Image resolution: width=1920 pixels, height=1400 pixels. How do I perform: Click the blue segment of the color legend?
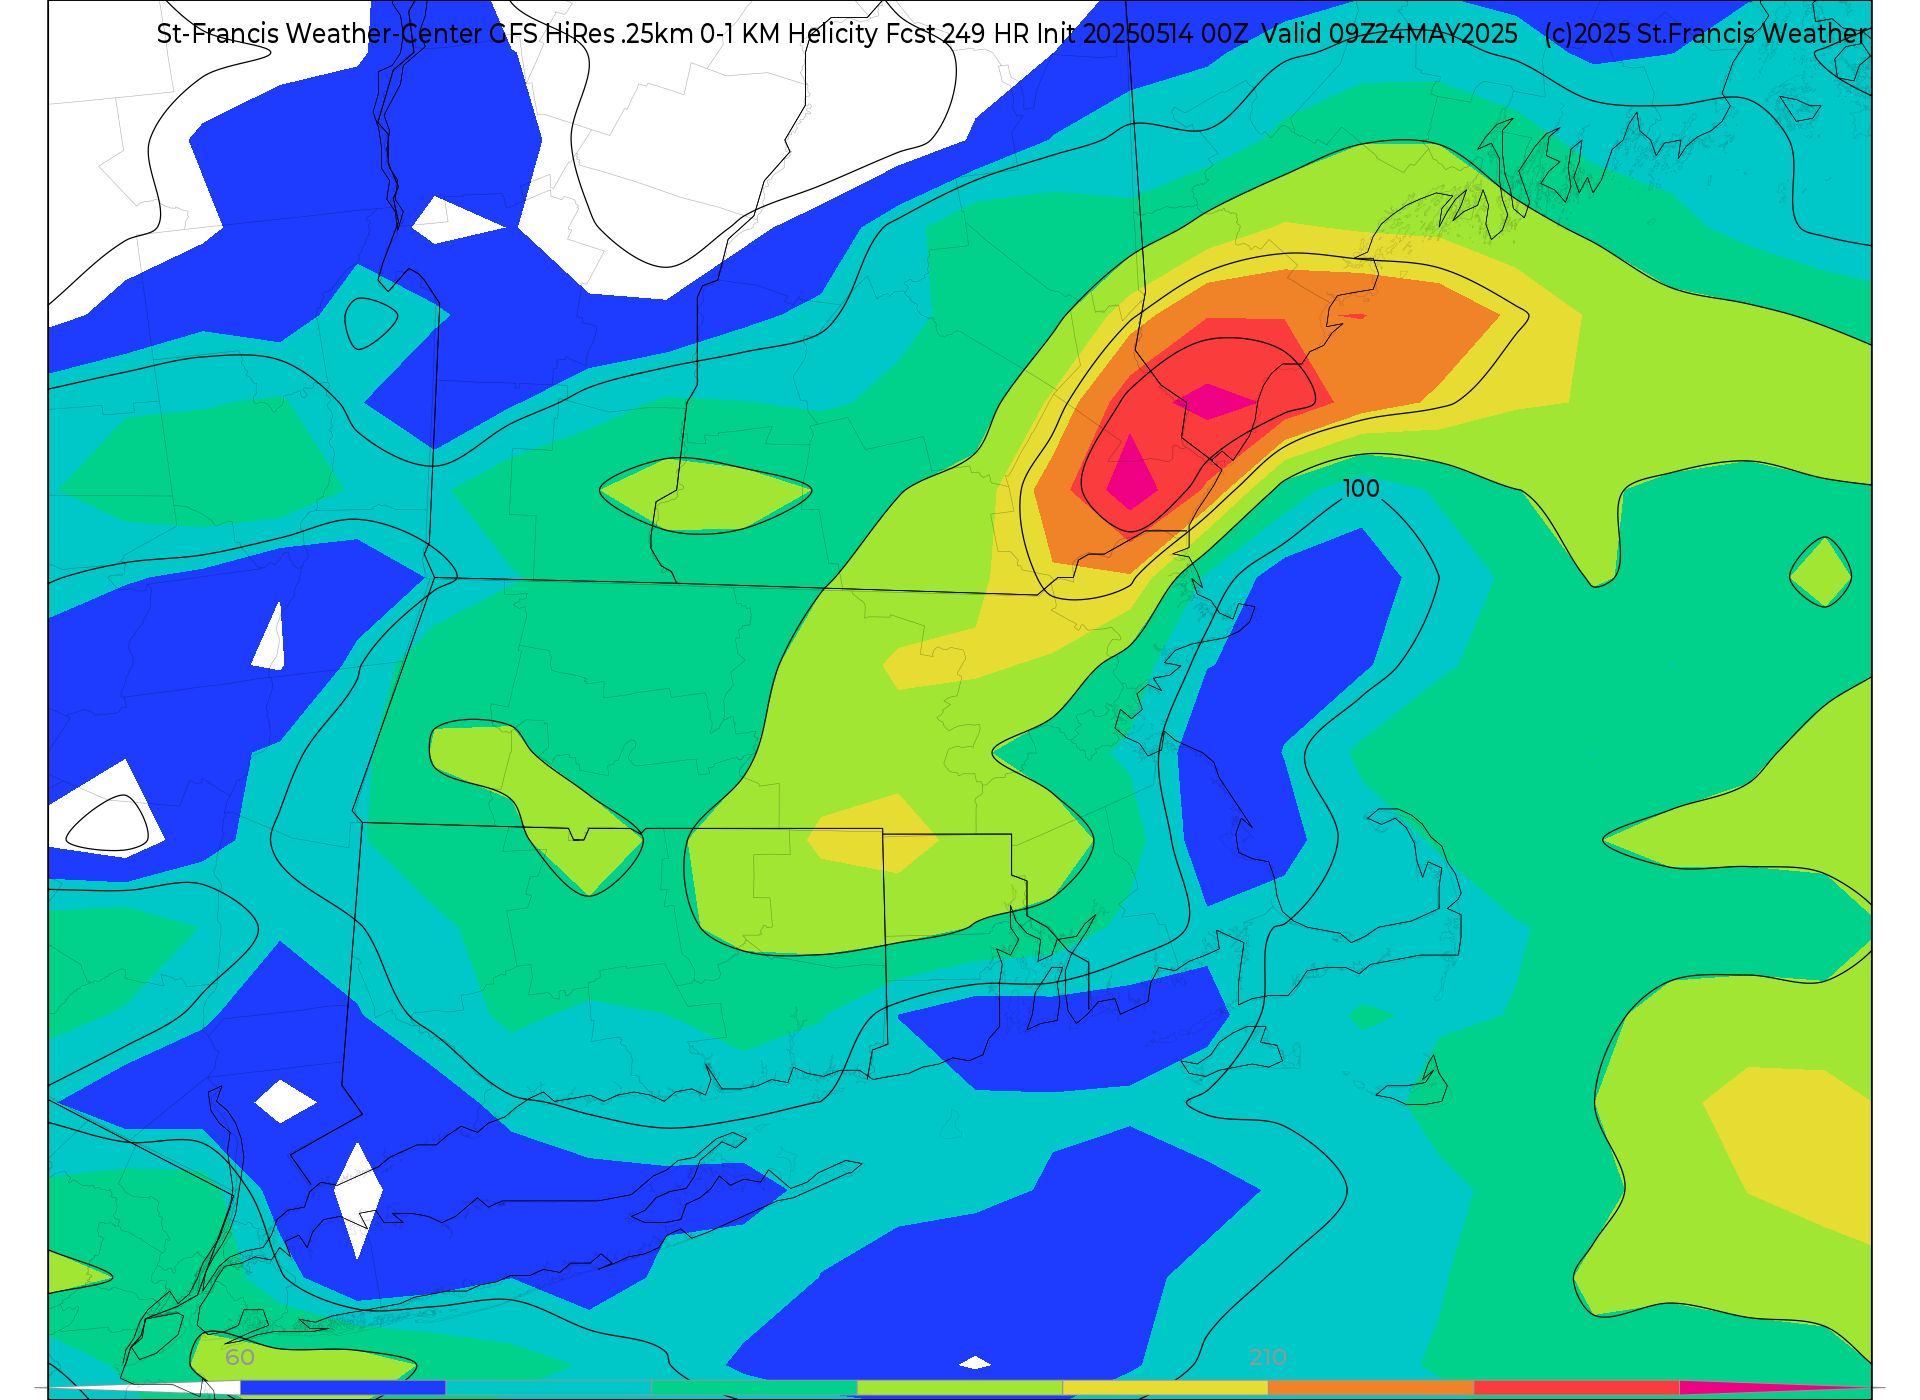click(342, 1388)
